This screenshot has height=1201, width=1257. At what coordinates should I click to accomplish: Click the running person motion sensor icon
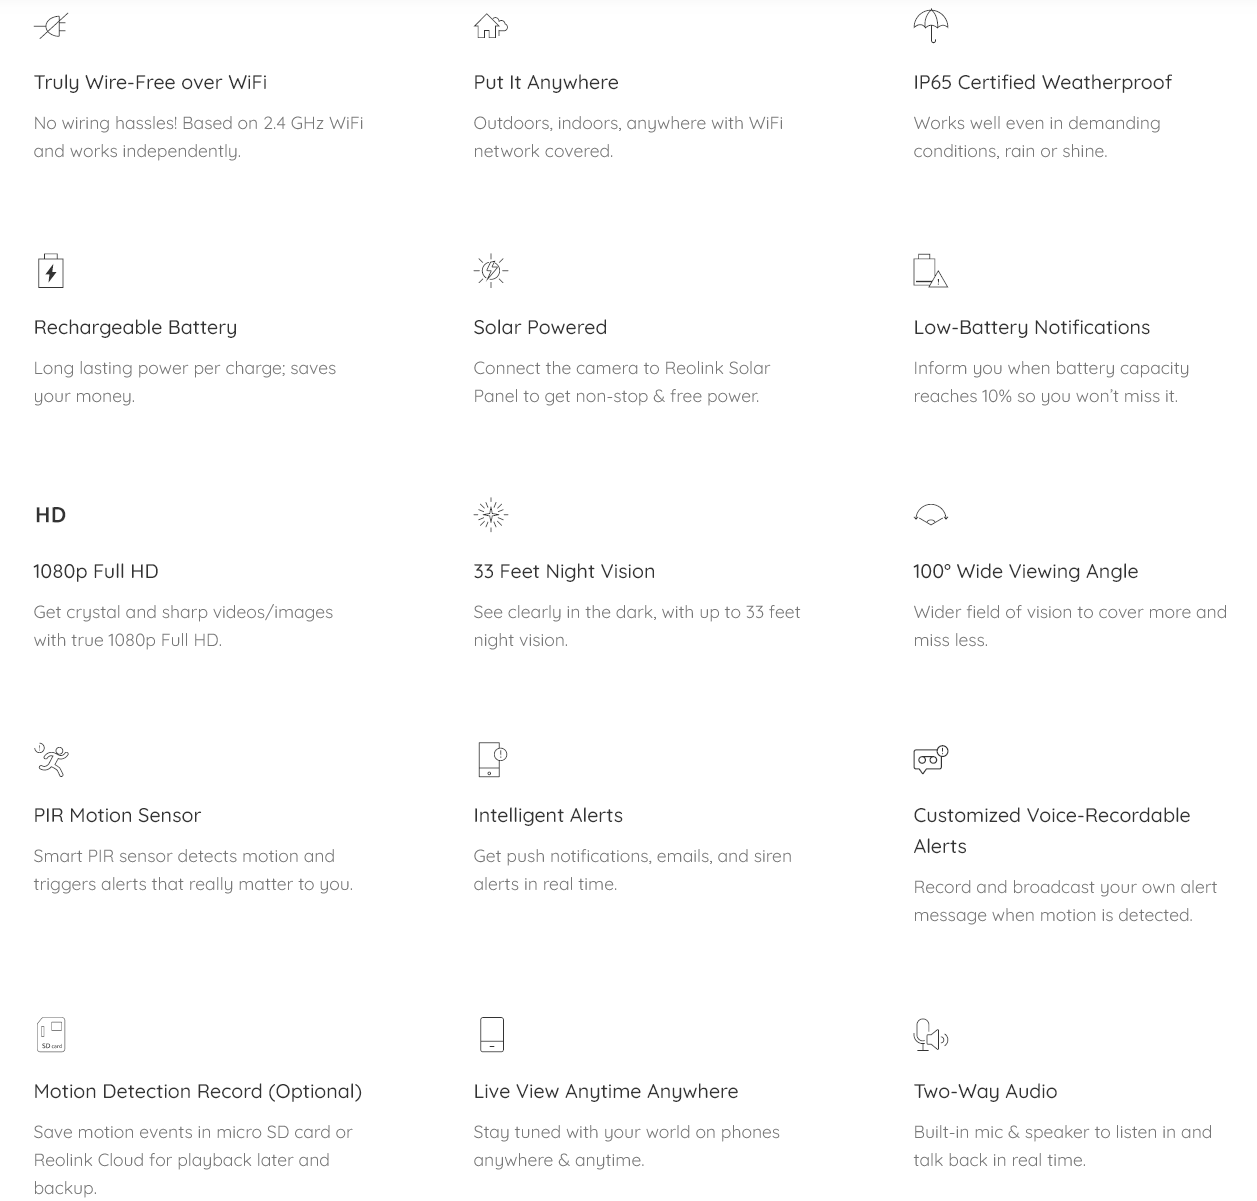pyautogui.click(x=51, y=759)
